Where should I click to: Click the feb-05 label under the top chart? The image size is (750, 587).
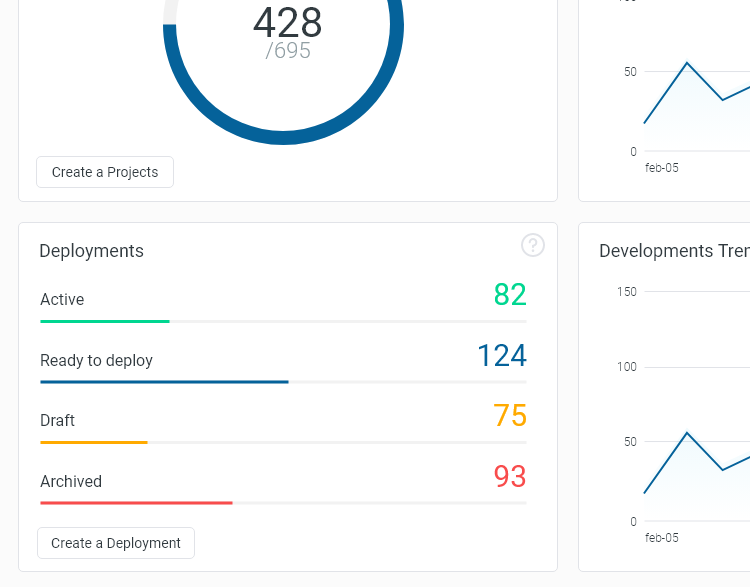point(662,168)
